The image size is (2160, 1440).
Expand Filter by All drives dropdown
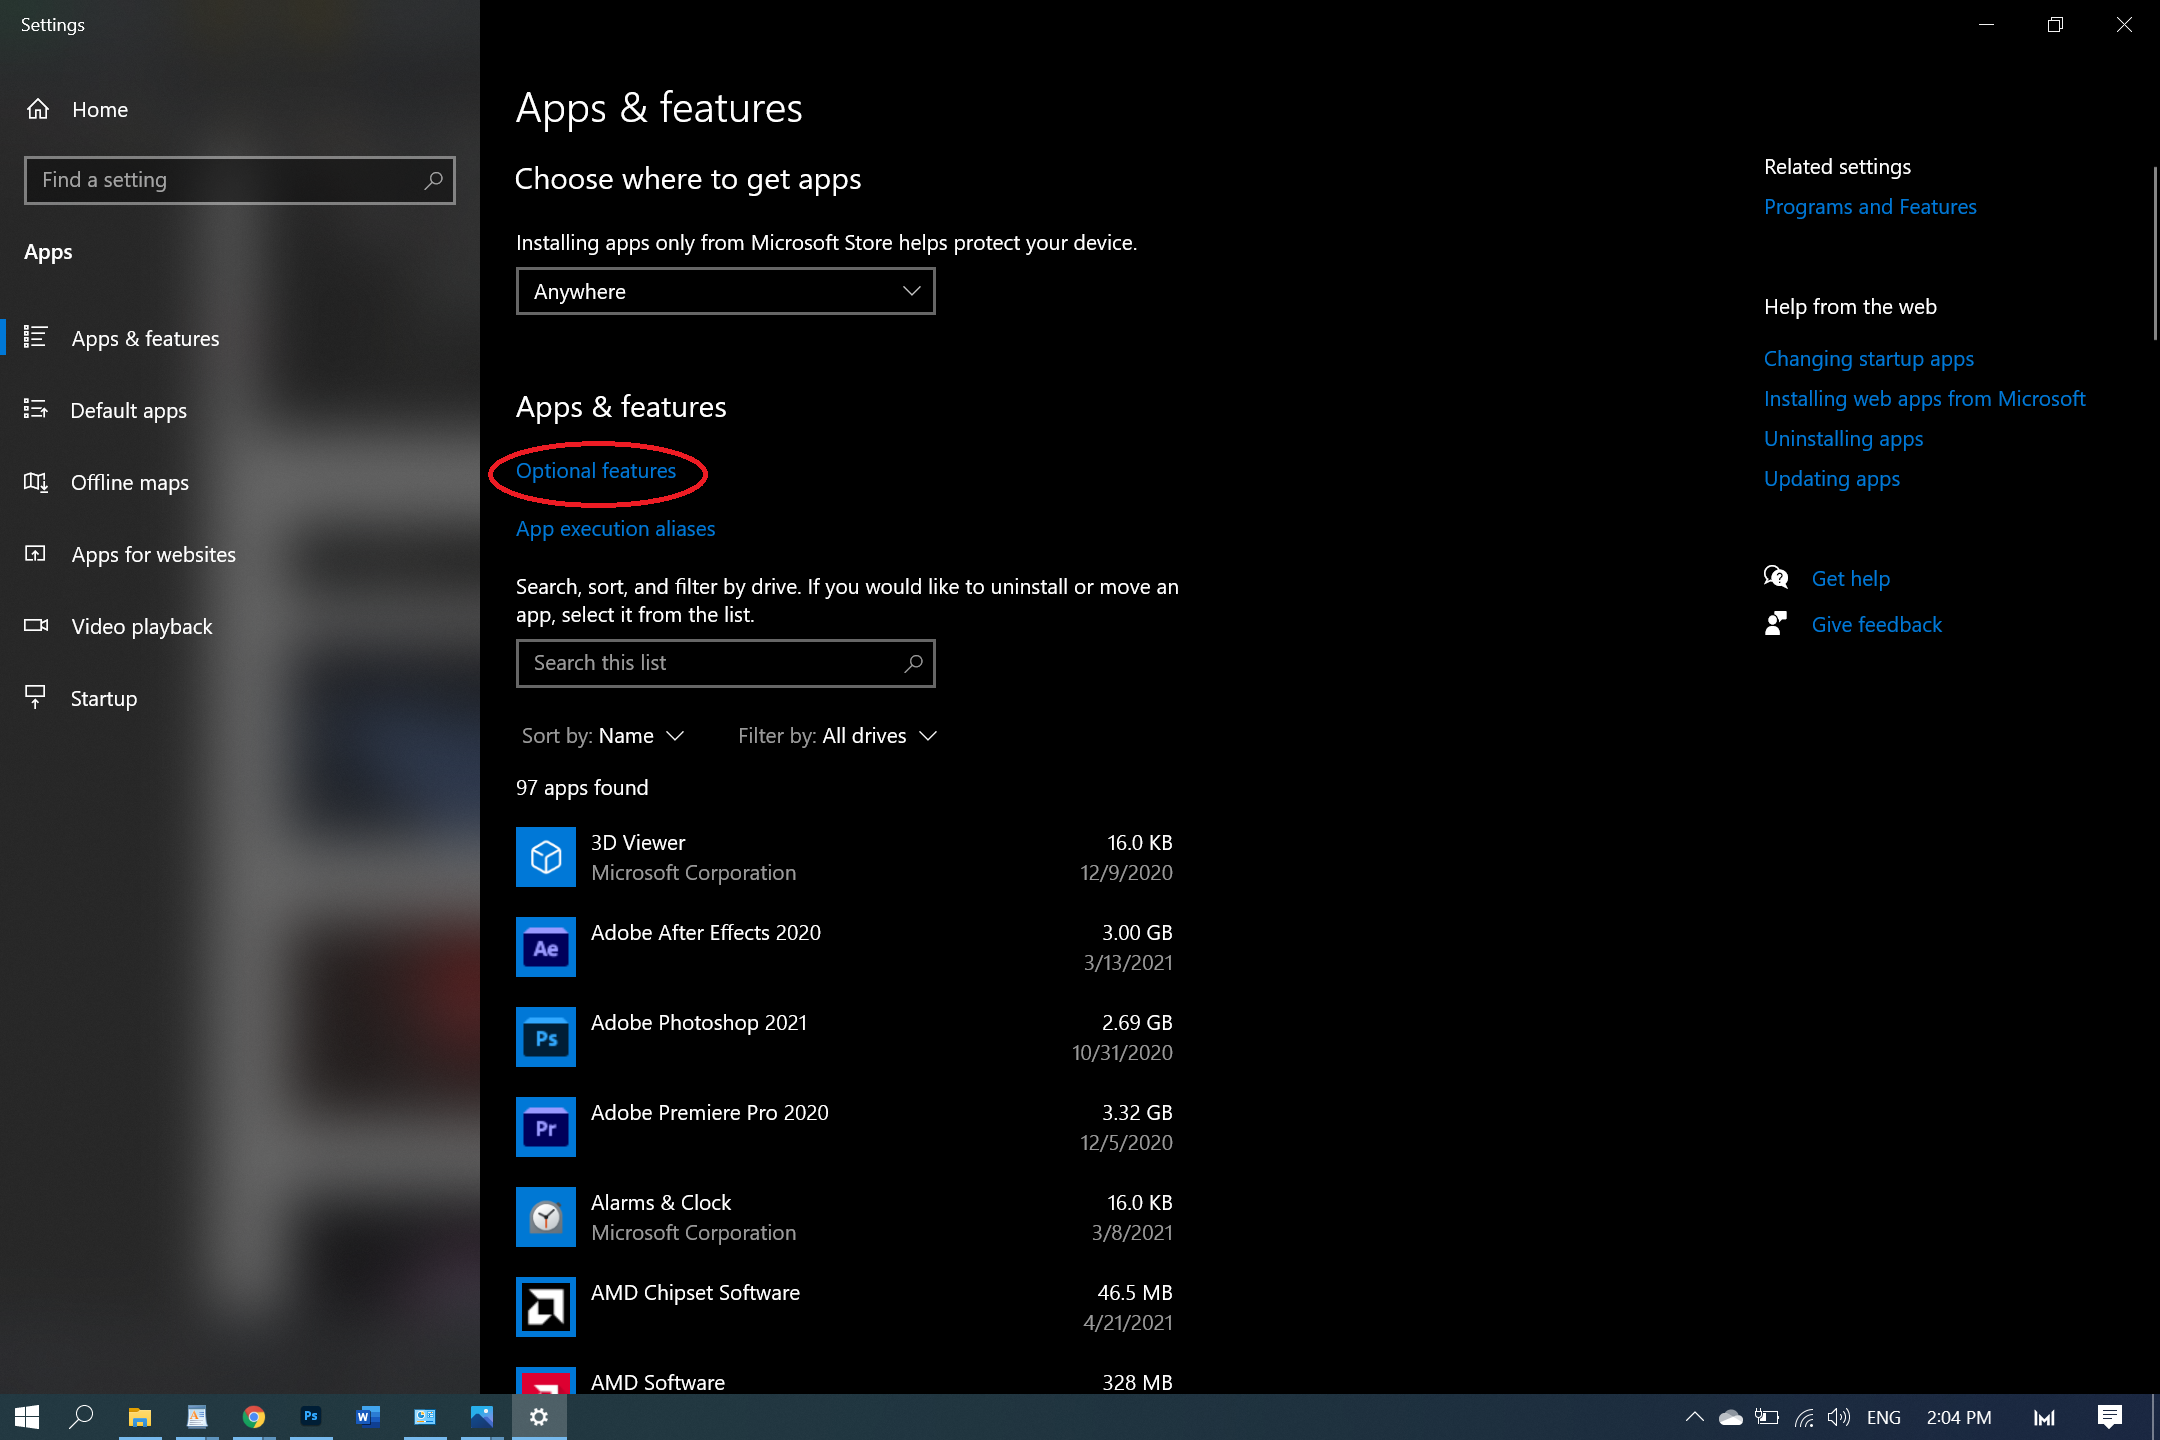(x=838, y=735)
